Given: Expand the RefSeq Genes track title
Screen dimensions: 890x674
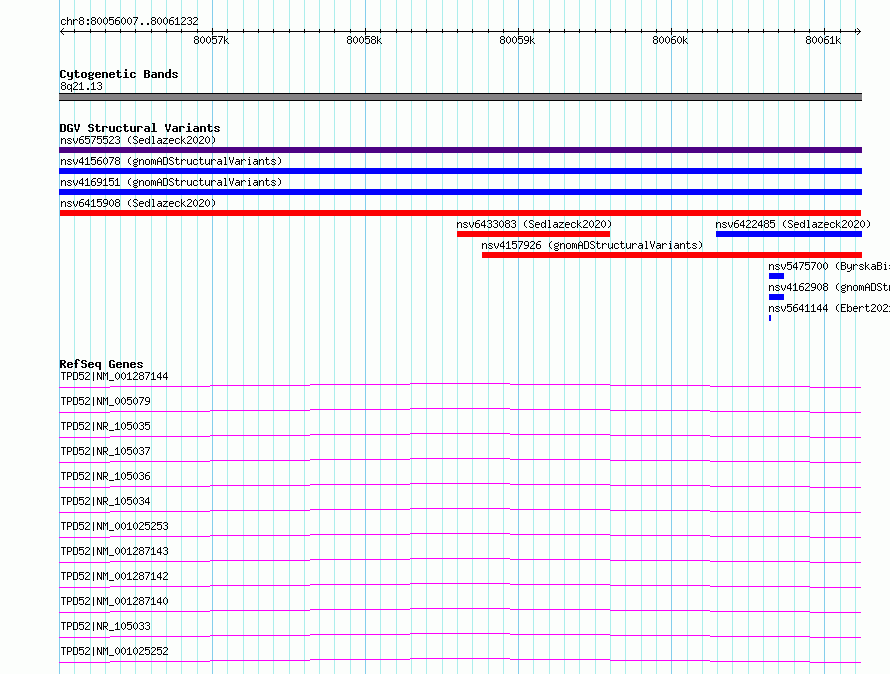Looking at the screenshot, I should pos(101,364).
